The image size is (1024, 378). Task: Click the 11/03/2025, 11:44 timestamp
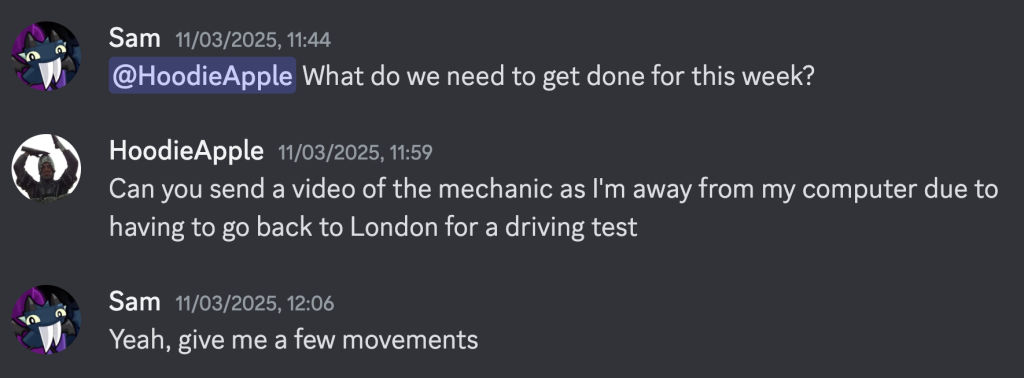(253, 40)
